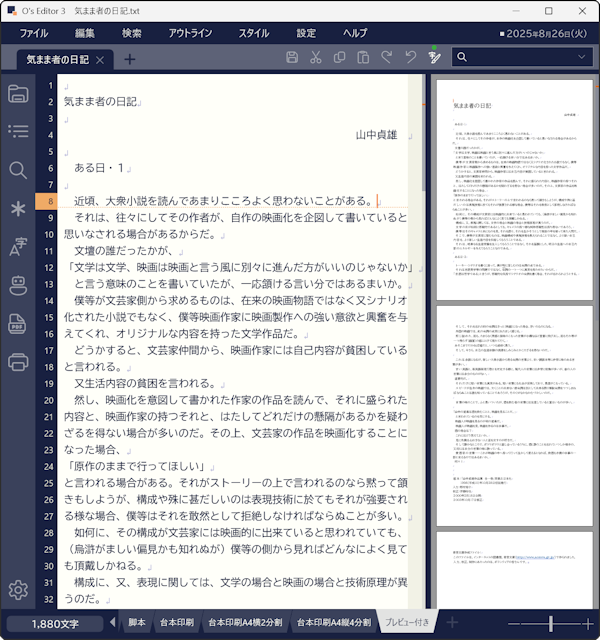The width and height of the screenshot is (600, 640).
Task: Open the スタイル menu
Action: pyautogui.click(x=253, y=33)
